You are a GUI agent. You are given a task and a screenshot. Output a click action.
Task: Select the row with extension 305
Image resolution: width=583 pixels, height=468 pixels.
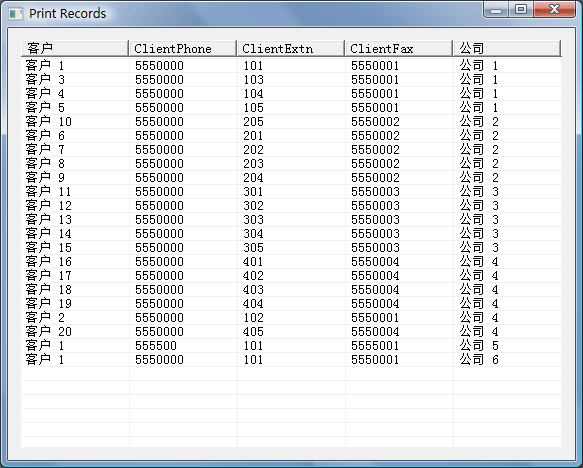(291, 248)
